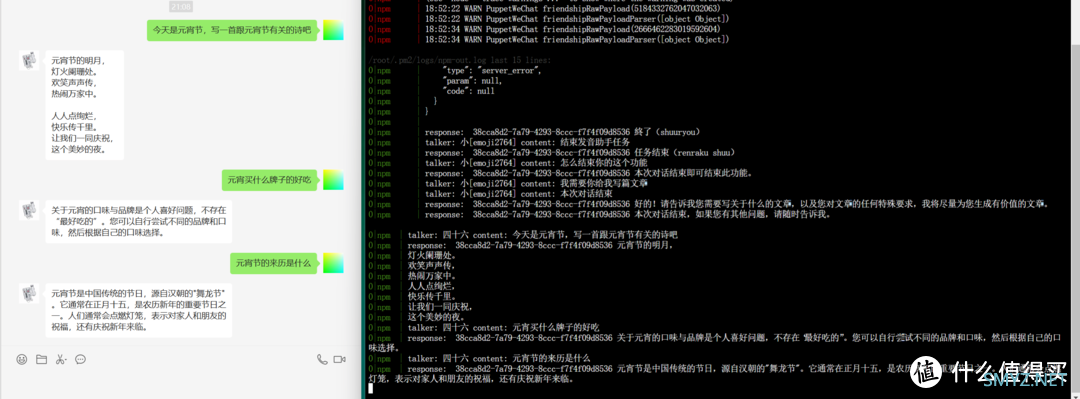The height and width of the screenshot is (399, 1080).
Task: Select the scissors screenshot tool
Action: coord(61,359)
